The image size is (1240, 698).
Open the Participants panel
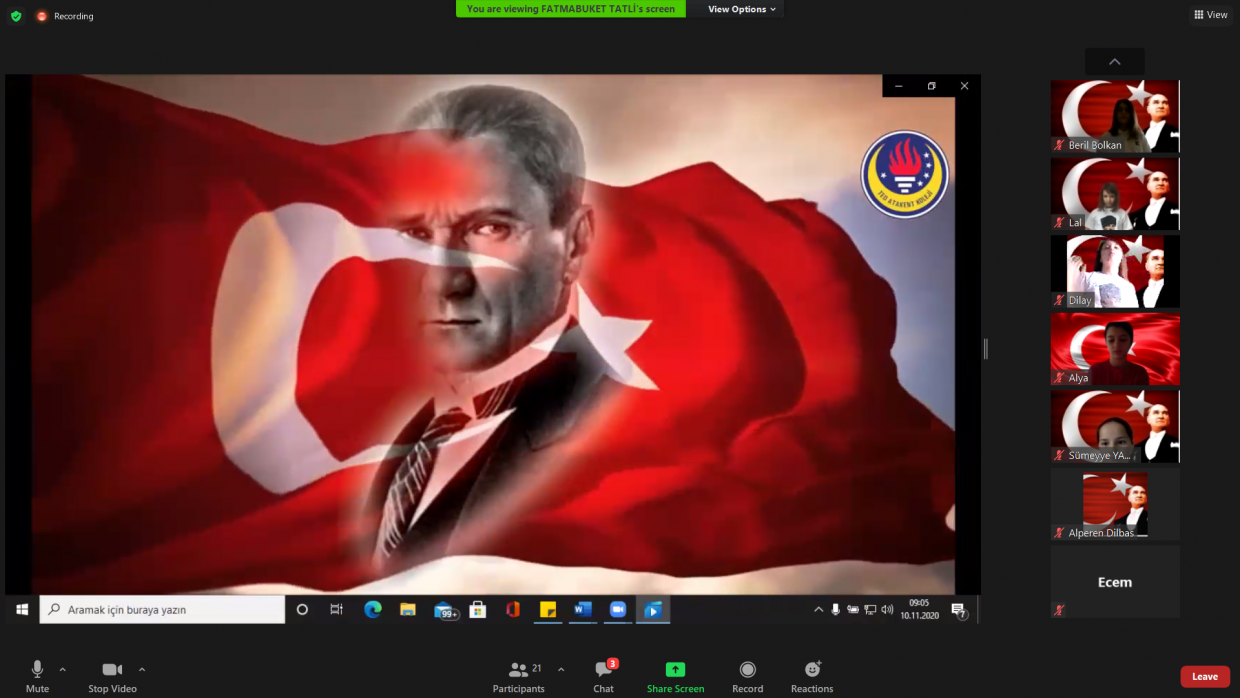click(x=519, y=676)
